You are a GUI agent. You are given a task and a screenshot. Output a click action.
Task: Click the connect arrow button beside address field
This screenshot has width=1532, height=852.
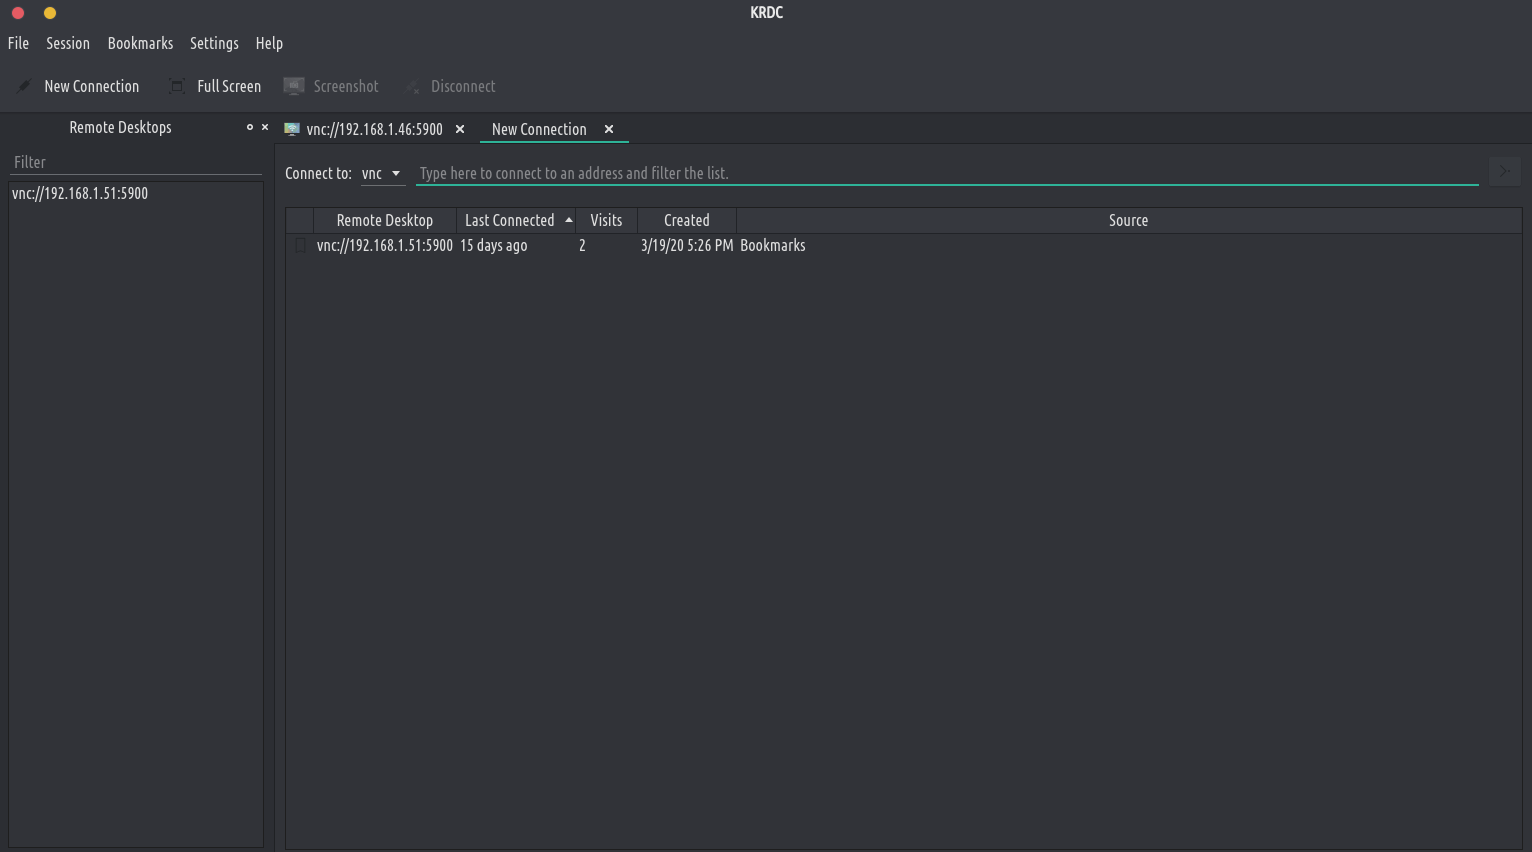tap(1504, 172)
